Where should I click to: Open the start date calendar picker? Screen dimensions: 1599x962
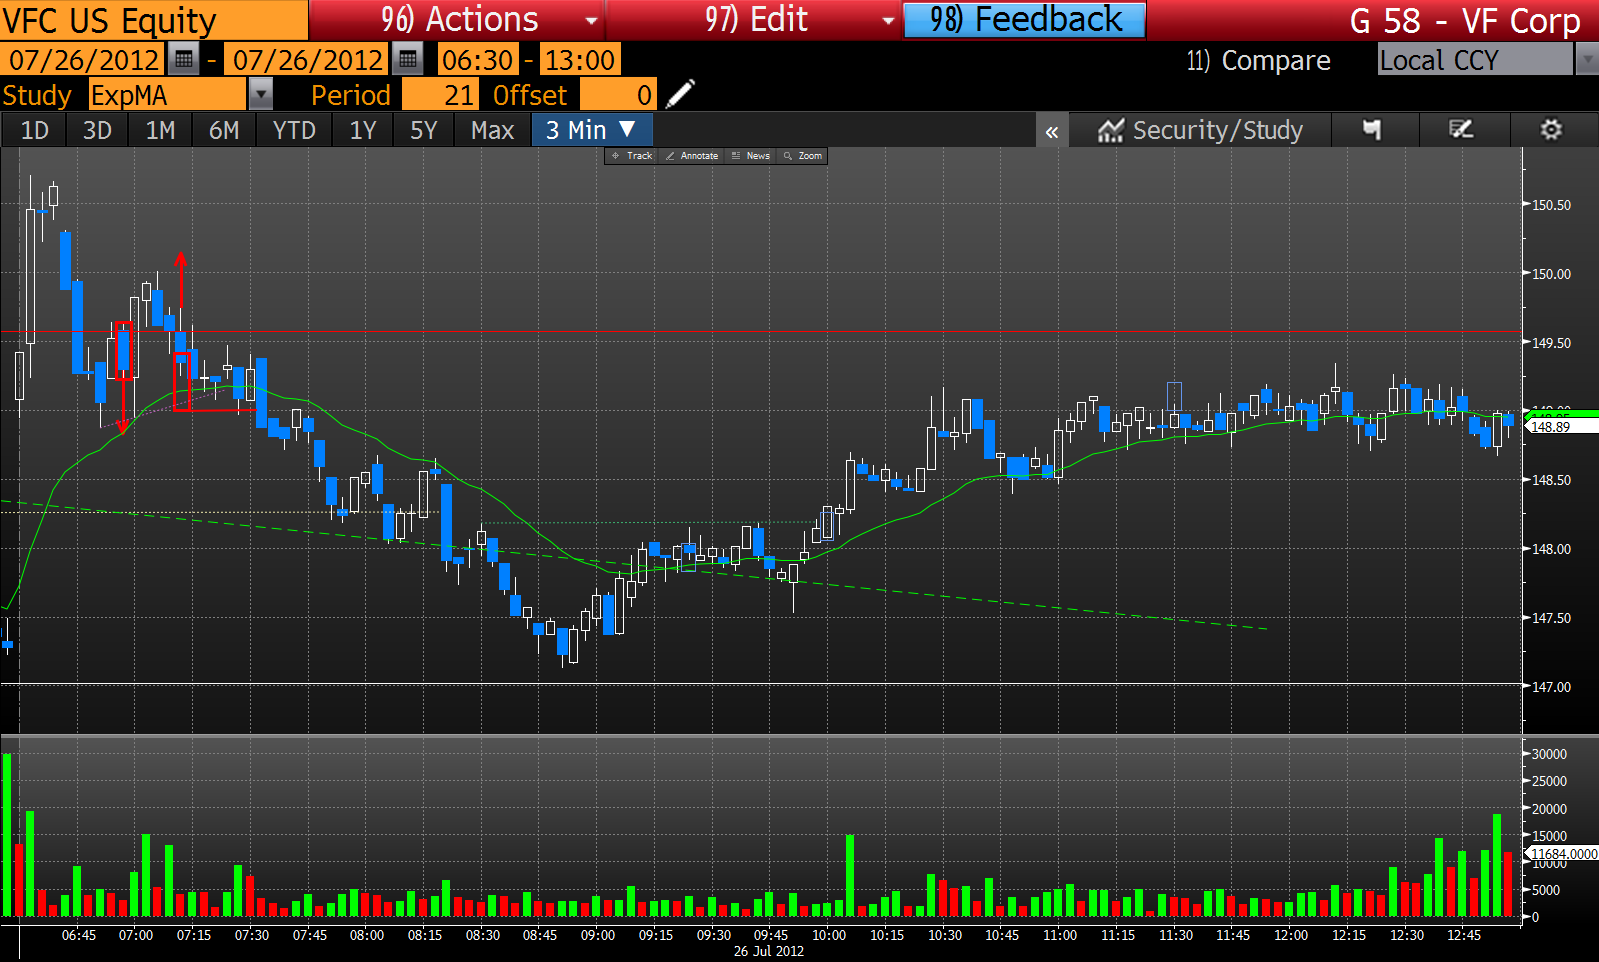(x=183, y=60)
